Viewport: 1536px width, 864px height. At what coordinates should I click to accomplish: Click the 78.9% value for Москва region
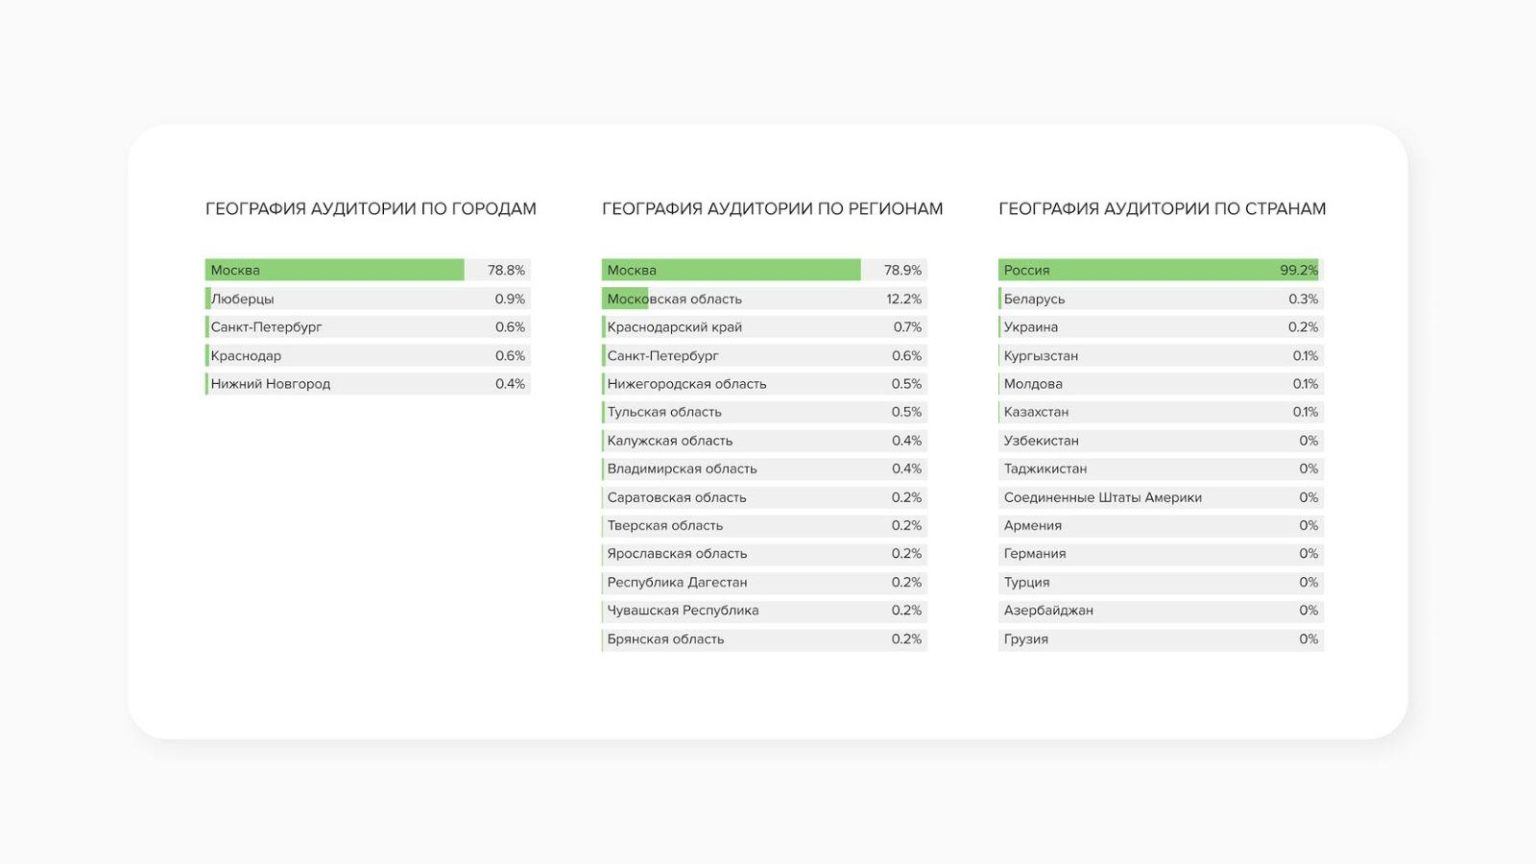pos(902,270)
